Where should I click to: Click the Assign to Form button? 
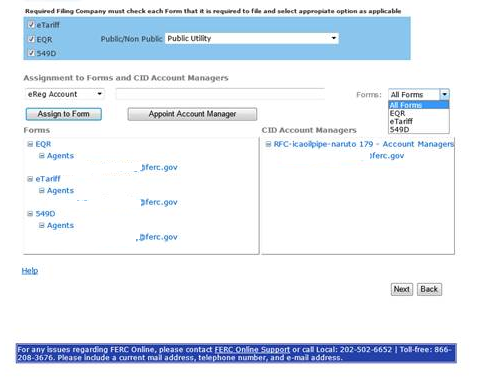[64, 114]
